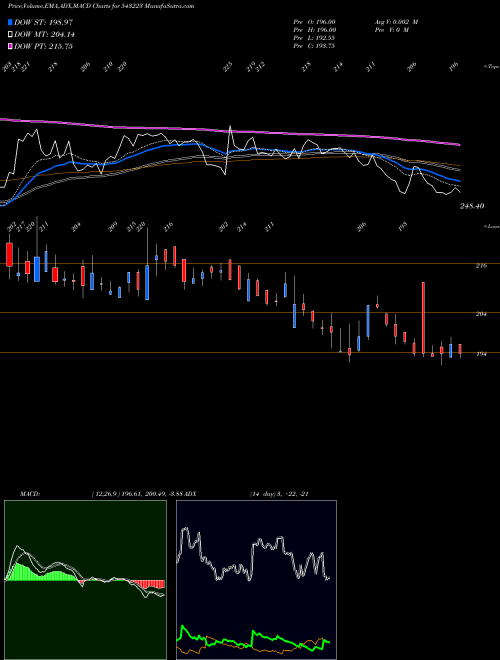This screenshot has width=500, height=660.
Task: Click the MACD (12,26,9) parameter values
Action: (136, 493)
